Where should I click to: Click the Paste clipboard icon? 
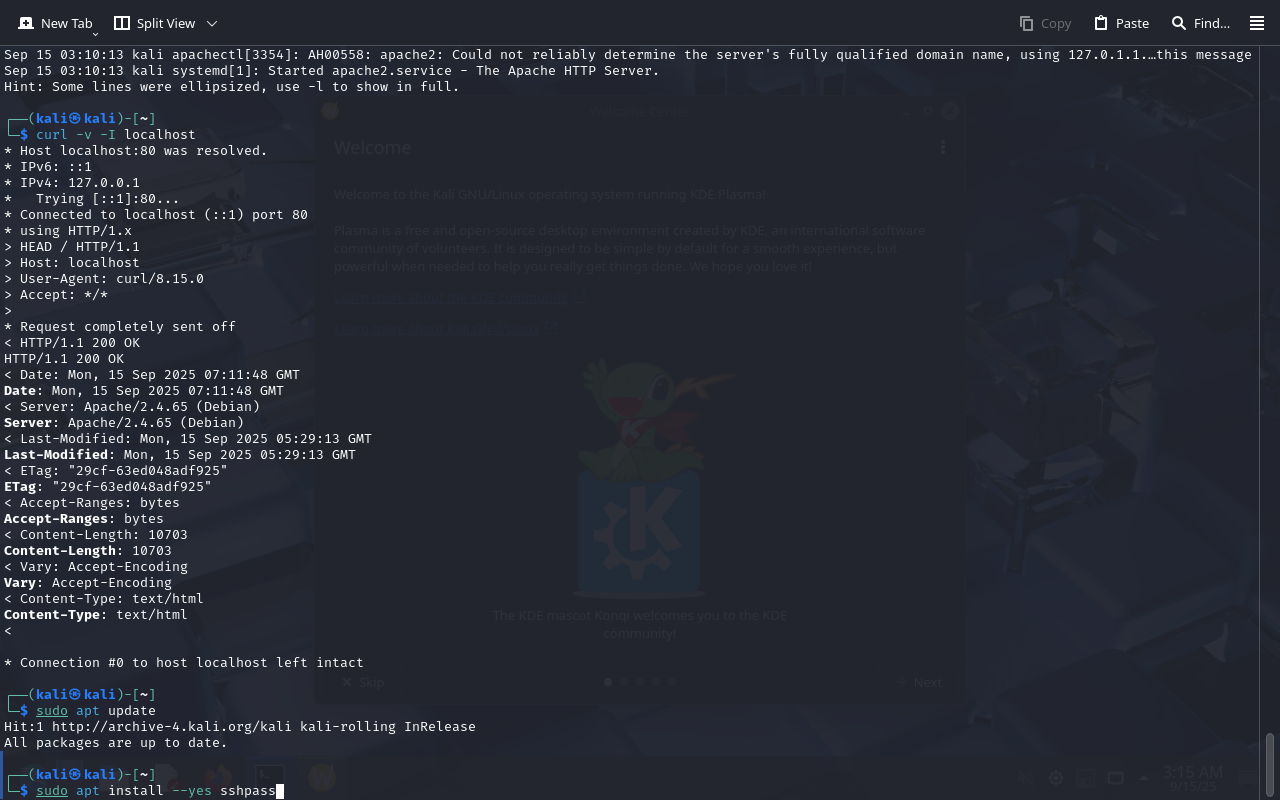click(1101, 23)
